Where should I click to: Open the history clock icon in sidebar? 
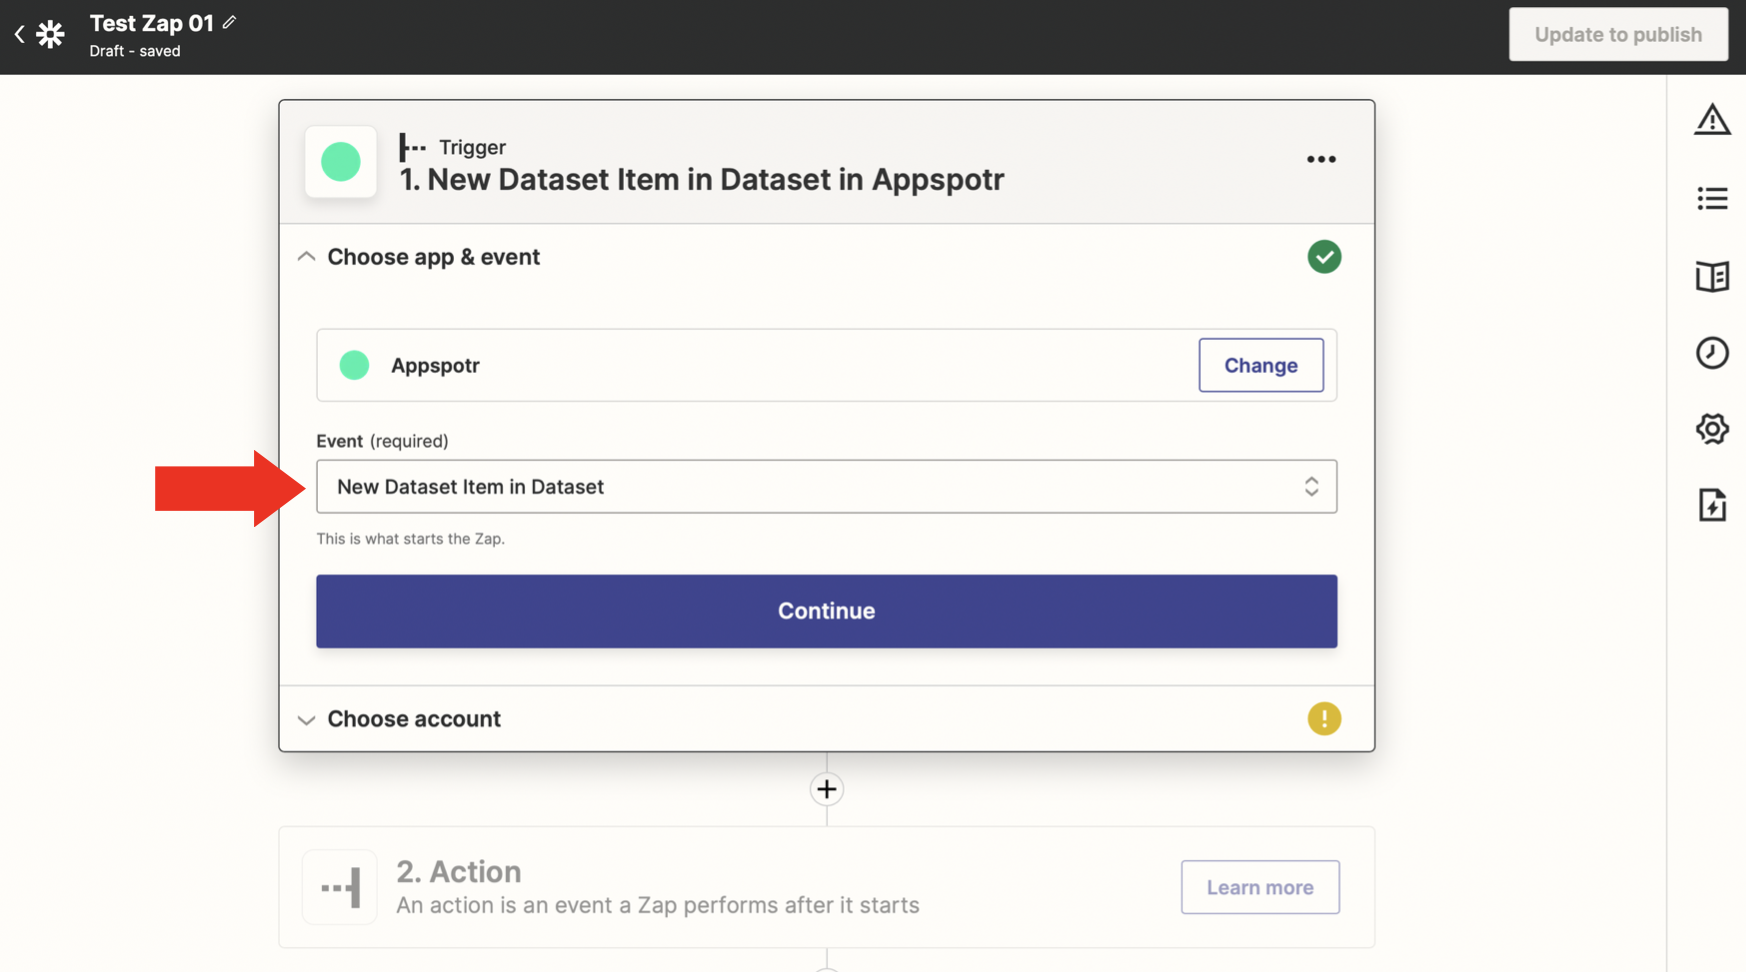pos(1712,353)
